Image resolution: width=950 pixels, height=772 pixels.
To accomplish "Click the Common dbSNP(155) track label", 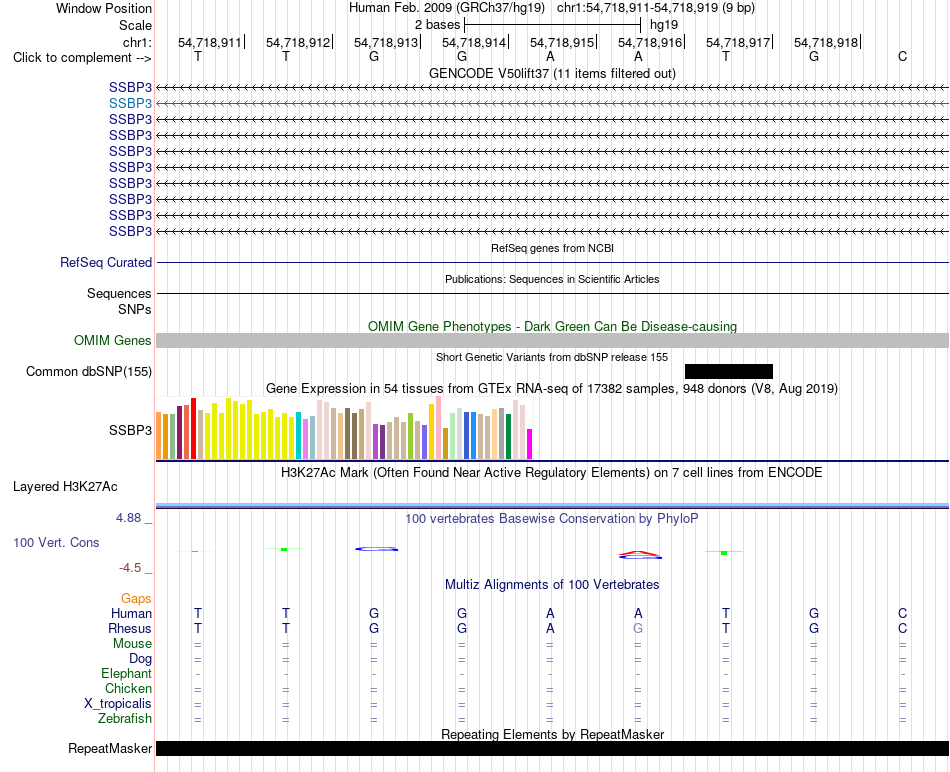I will click(x=89, y=371).
